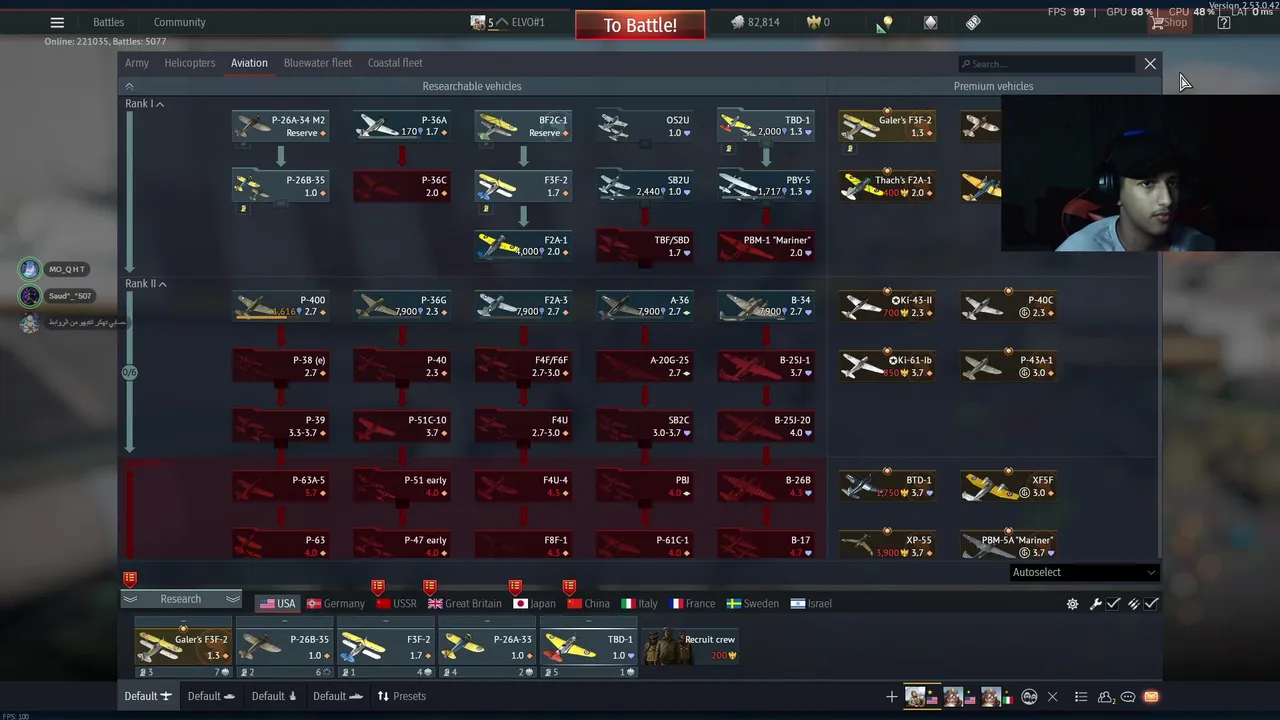
Task: Focus the vehicle Search field
Action: [x=1046, y=64]
